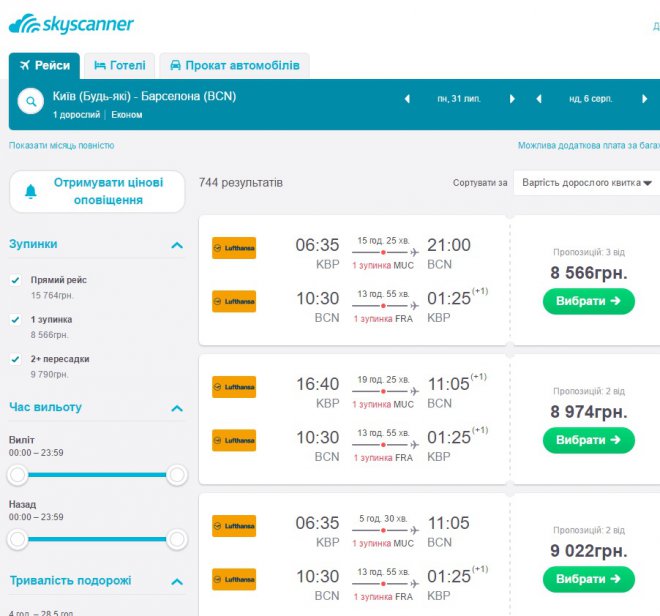Image resolution: width=660 pixels, height=616 pixels.
Task: Click Вибрати for the 8 566грн. offer
Action: 588,301
